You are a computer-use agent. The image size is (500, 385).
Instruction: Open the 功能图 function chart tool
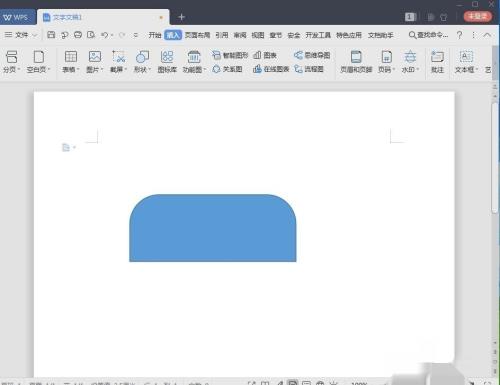194,61
